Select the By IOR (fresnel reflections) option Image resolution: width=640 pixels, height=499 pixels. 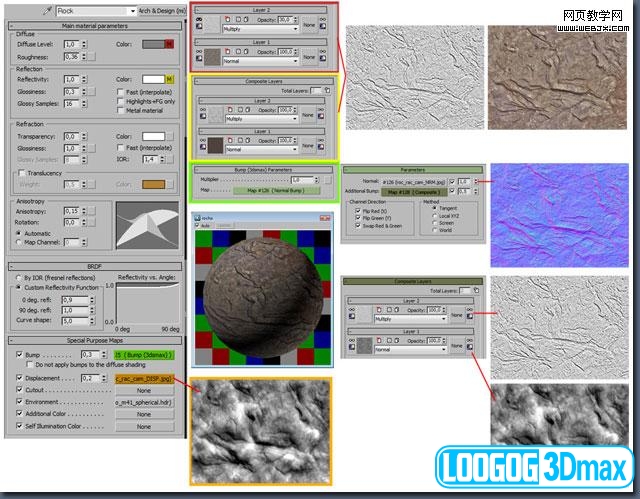click(x=18, y=277)
